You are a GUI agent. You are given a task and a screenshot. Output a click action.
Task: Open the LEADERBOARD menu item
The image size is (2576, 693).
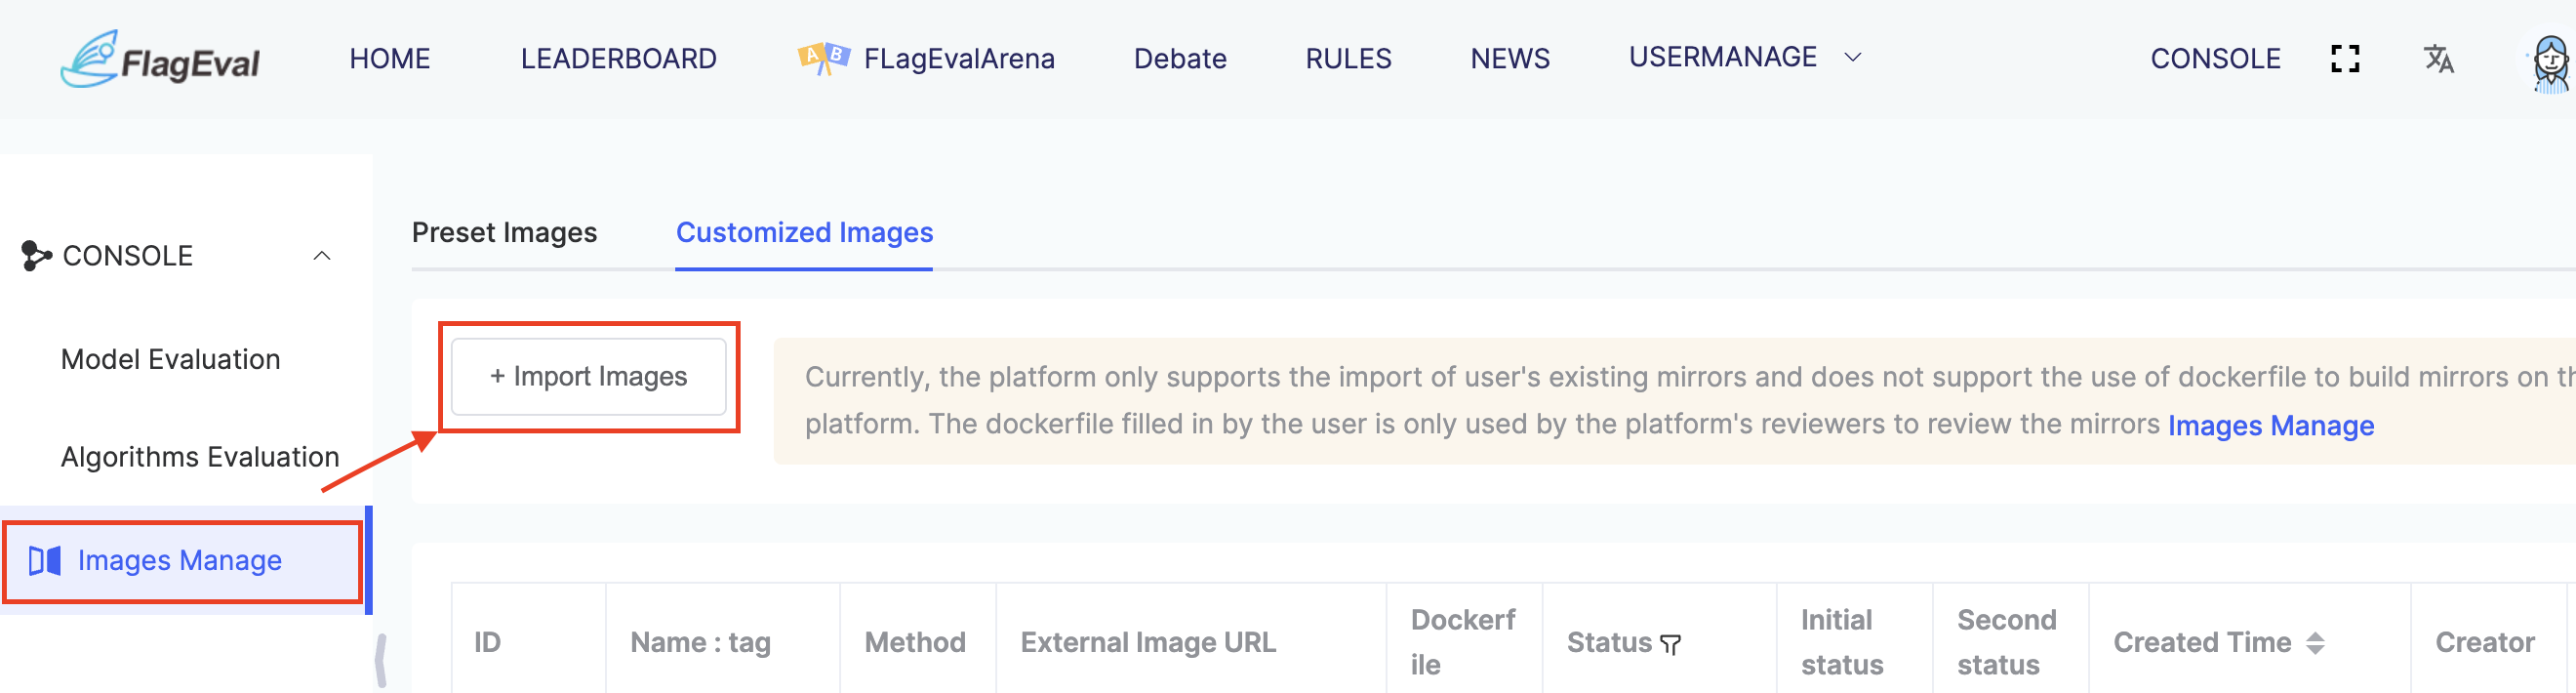(x=618, y=59)
